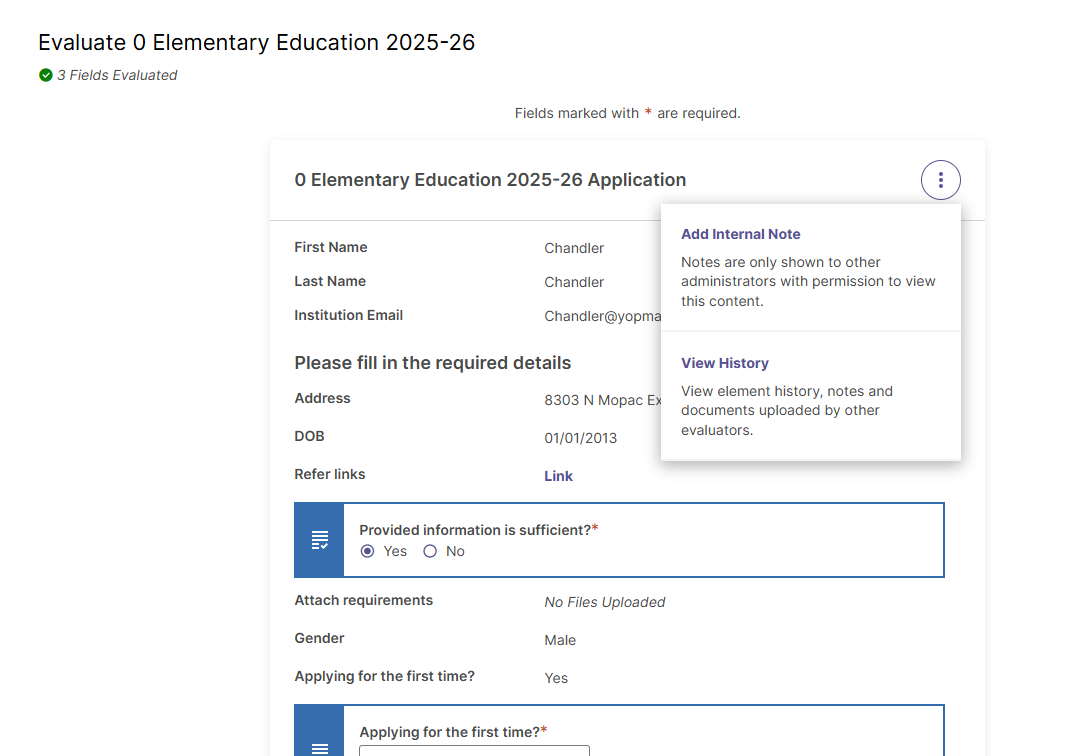Click the page title Evaluate 0 Elementary Education
The image size is (1083, 756).
coord(256,42)
